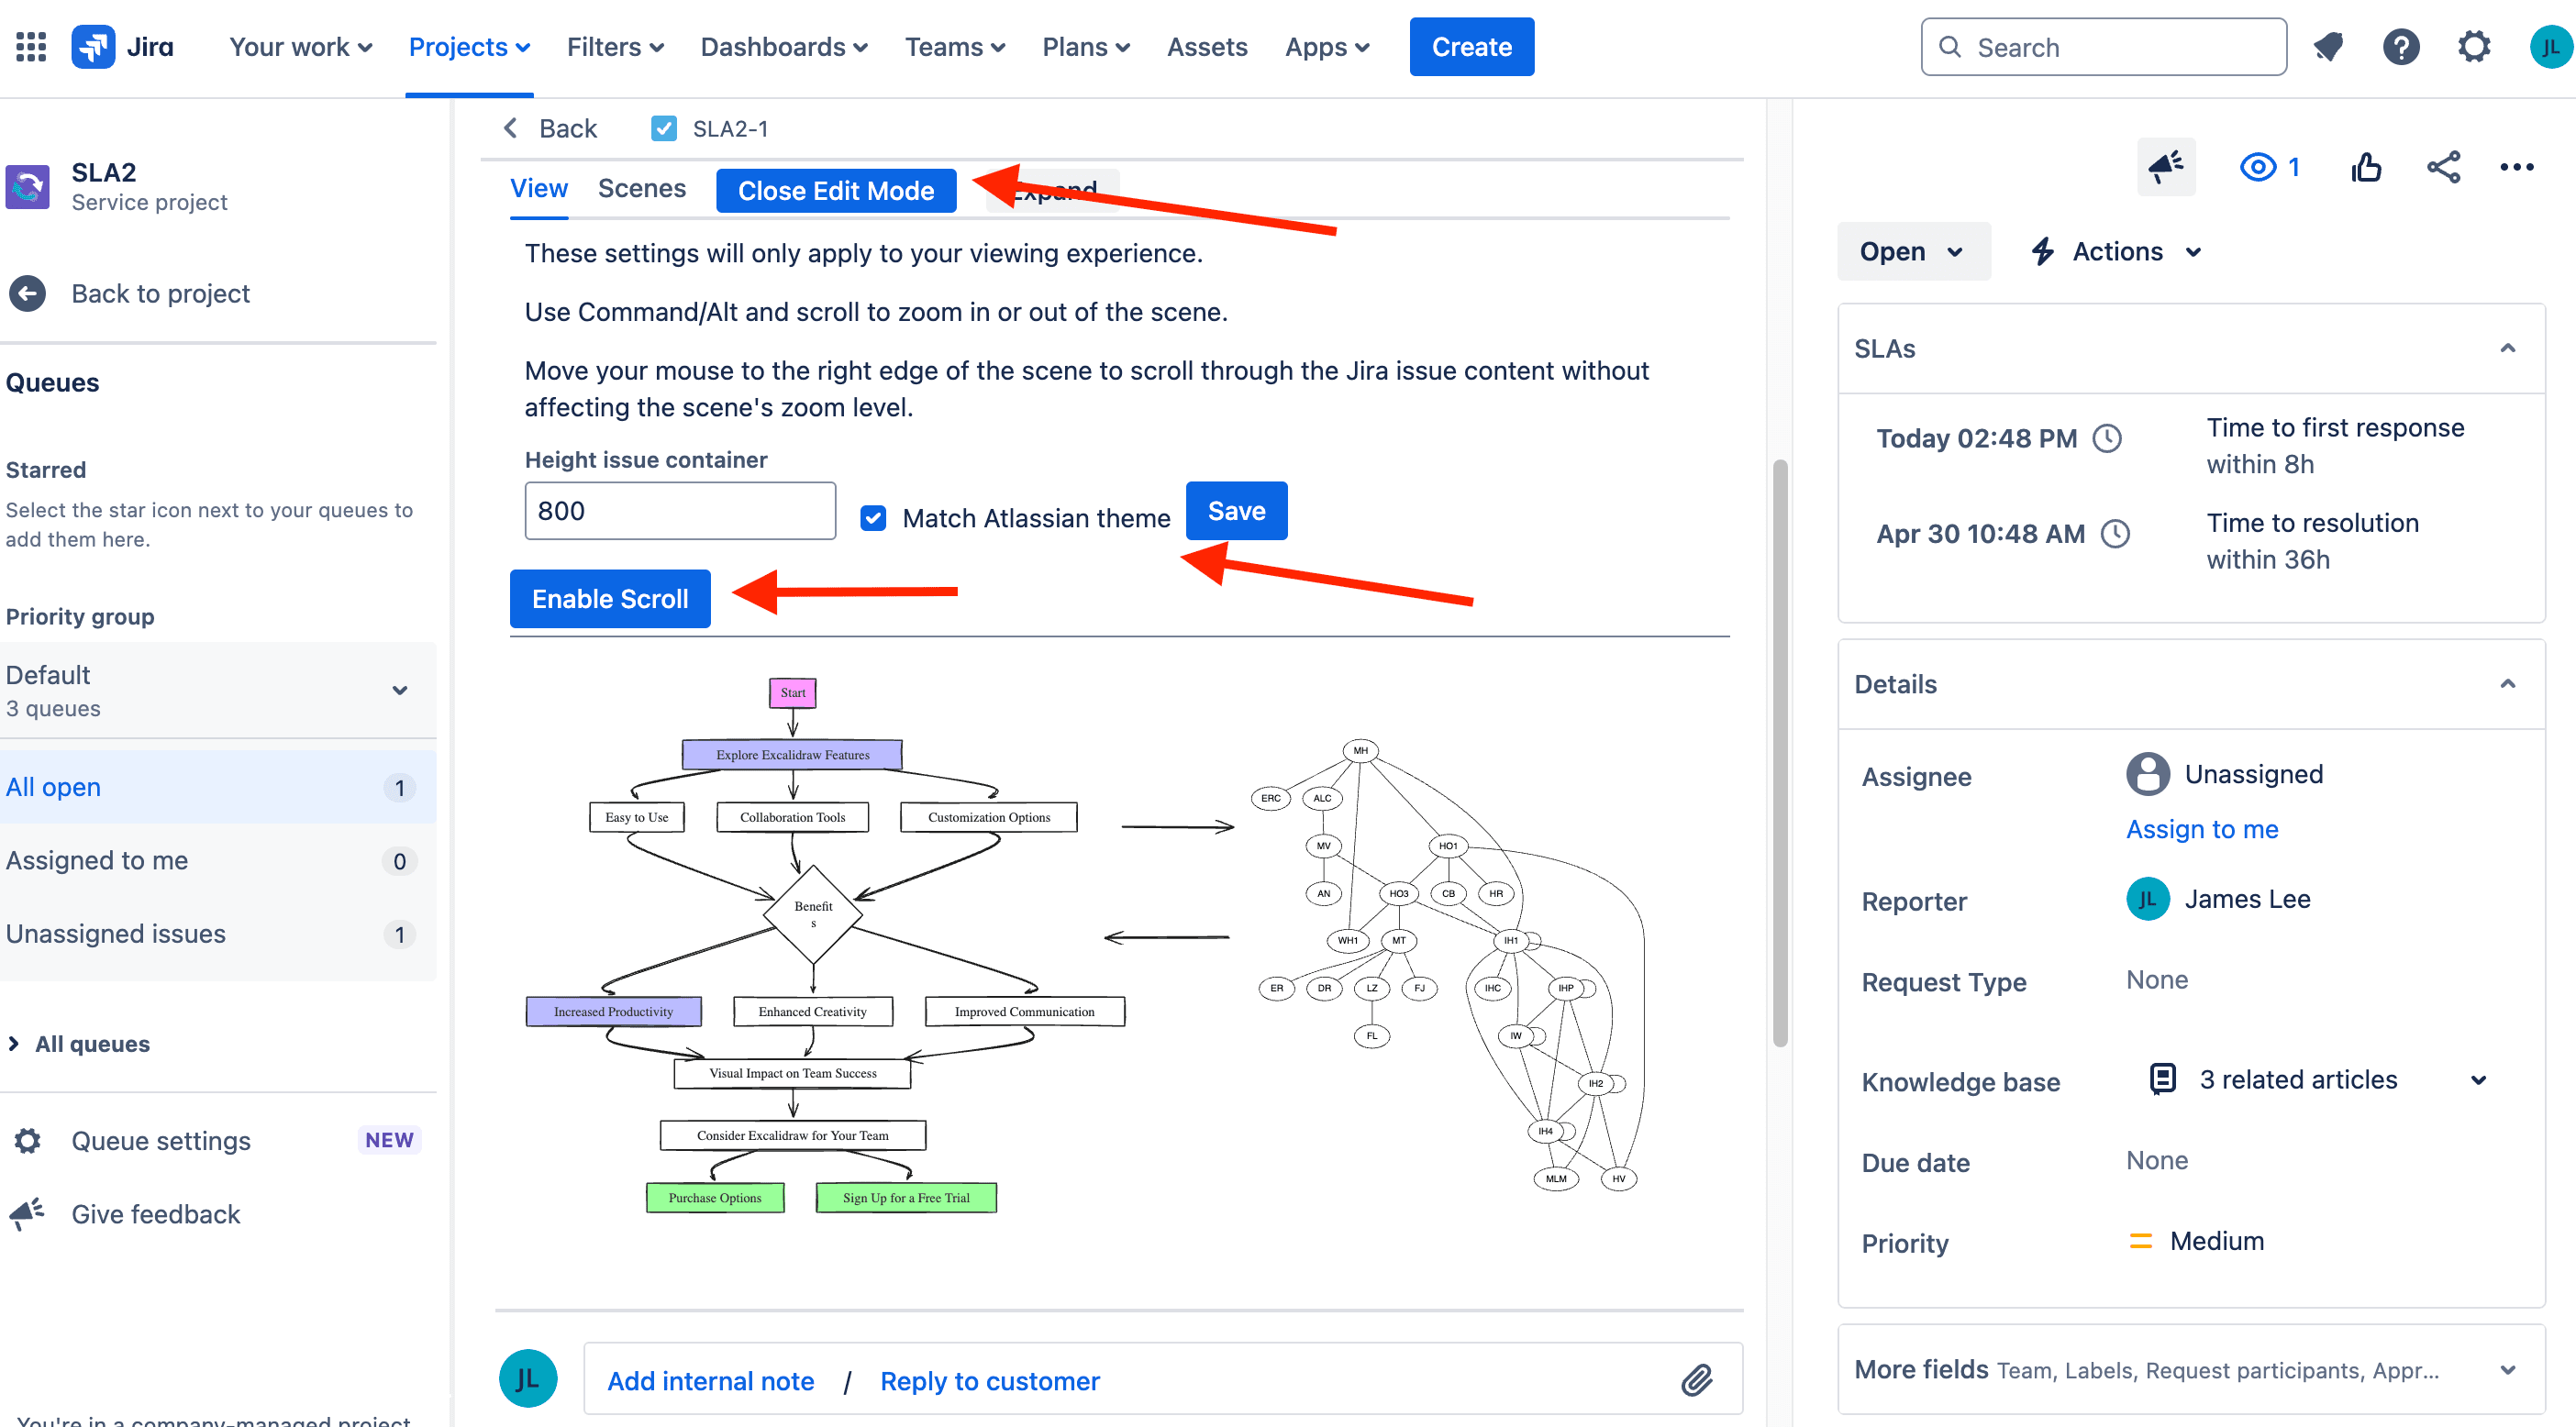Collapse the Details panel
The height and width of the screenshot is (1427, 2576).
coord(2507,684)
